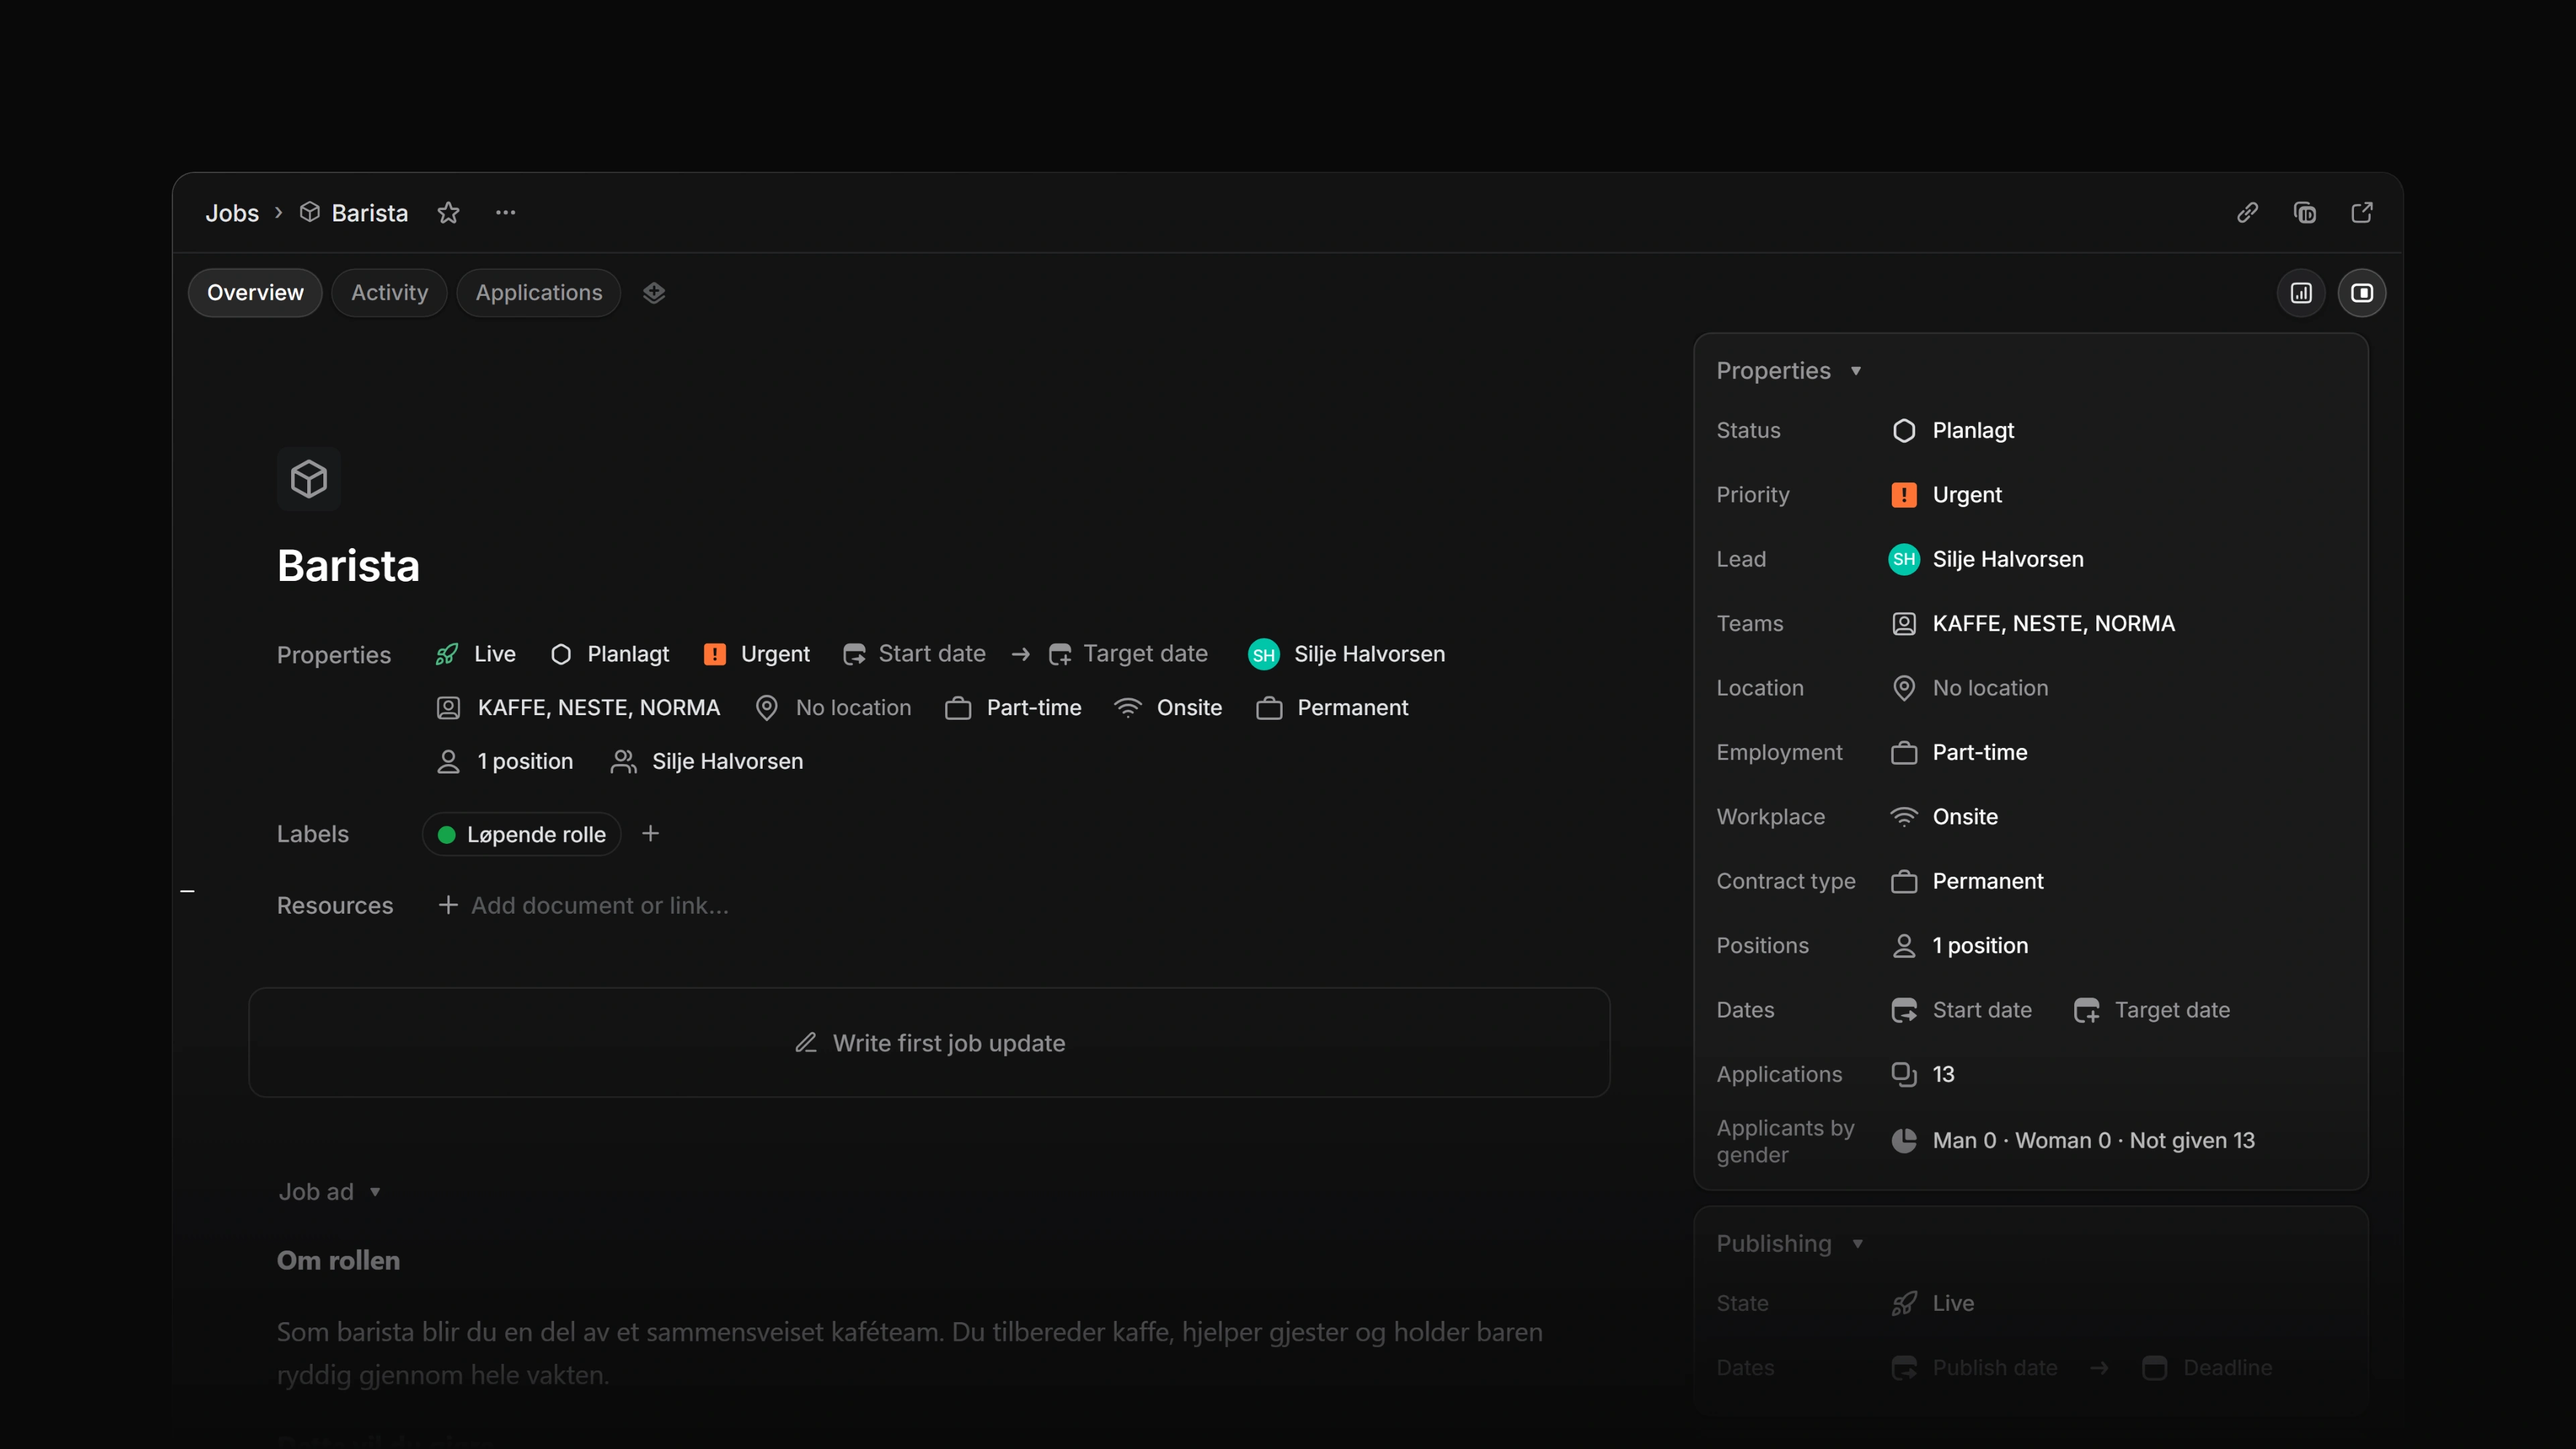Viewport: 2576px width, 1449px height.
Task: Open the Applications tab
Action: tap(539, 293)
